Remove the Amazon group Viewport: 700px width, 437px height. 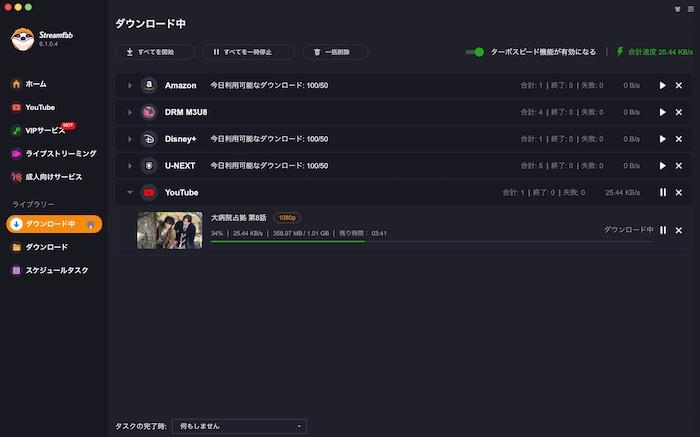tap(679, 85)
